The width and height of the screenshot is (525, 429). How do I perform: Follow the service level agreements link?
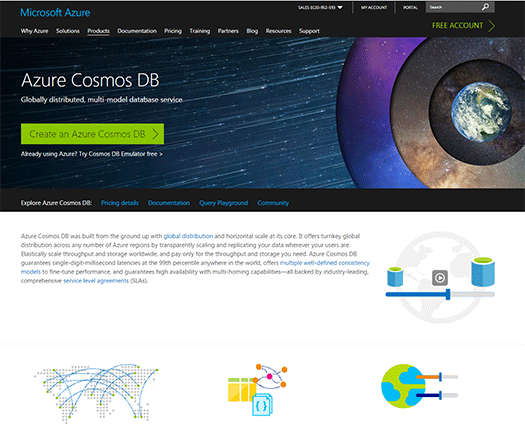96,281
